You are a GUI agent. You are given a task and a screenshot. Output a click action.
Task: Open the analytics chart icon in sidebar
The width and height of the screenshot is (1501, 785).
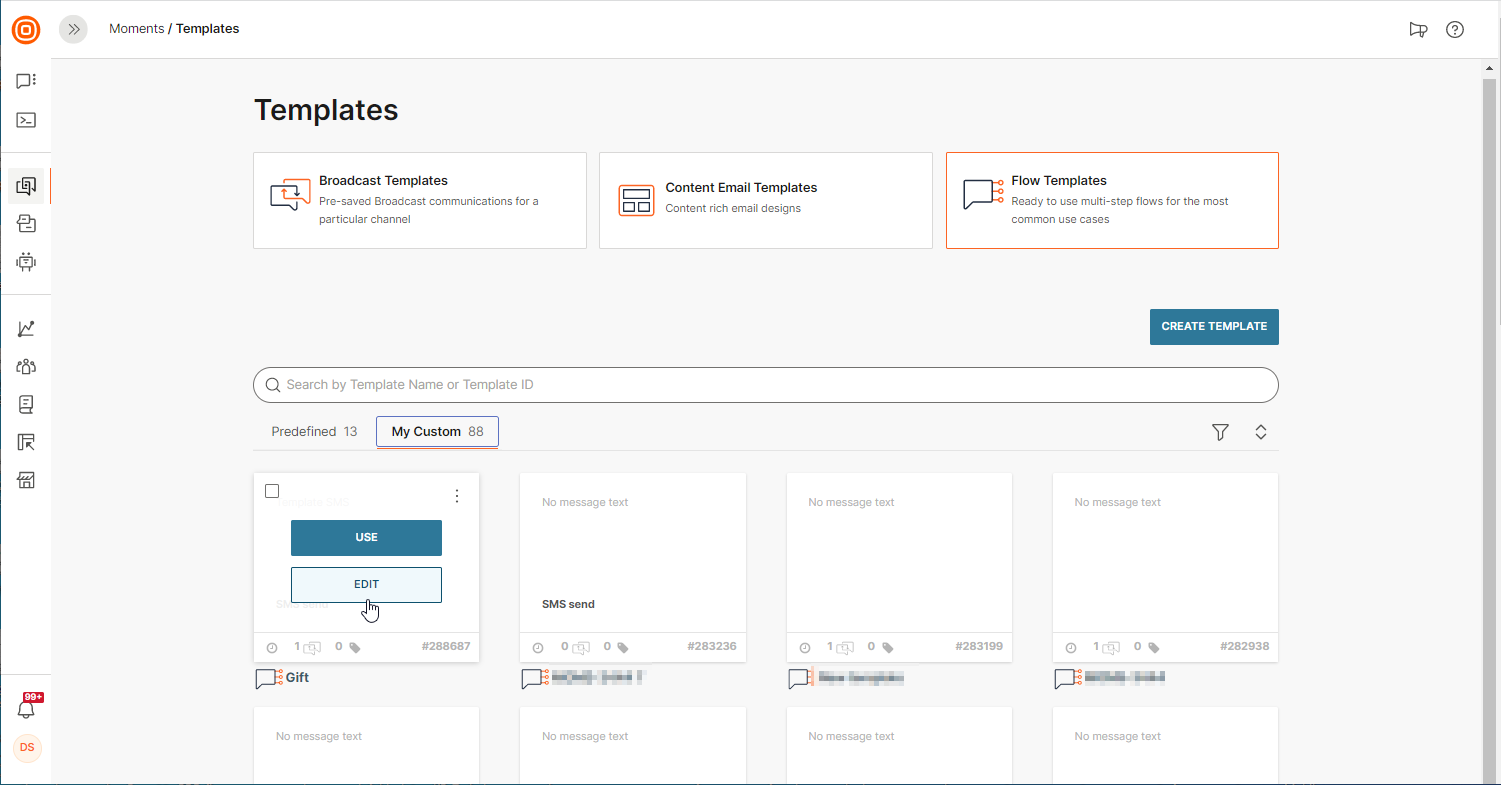[26, 329]
